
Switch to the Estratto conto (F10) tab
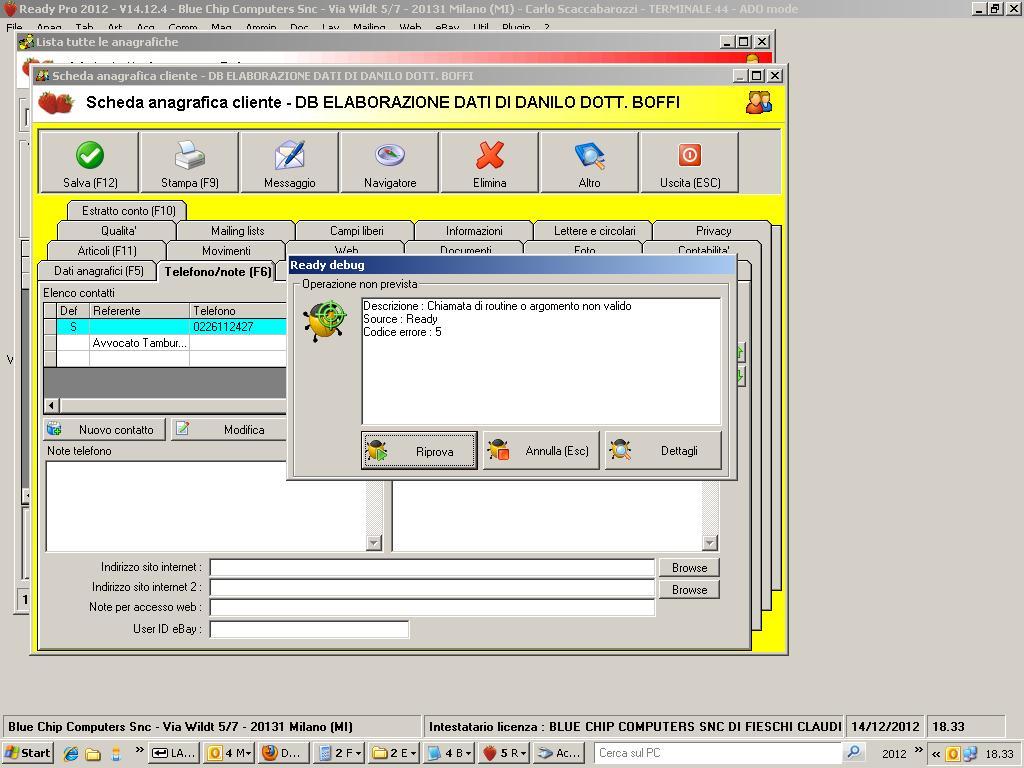point(128,210)
